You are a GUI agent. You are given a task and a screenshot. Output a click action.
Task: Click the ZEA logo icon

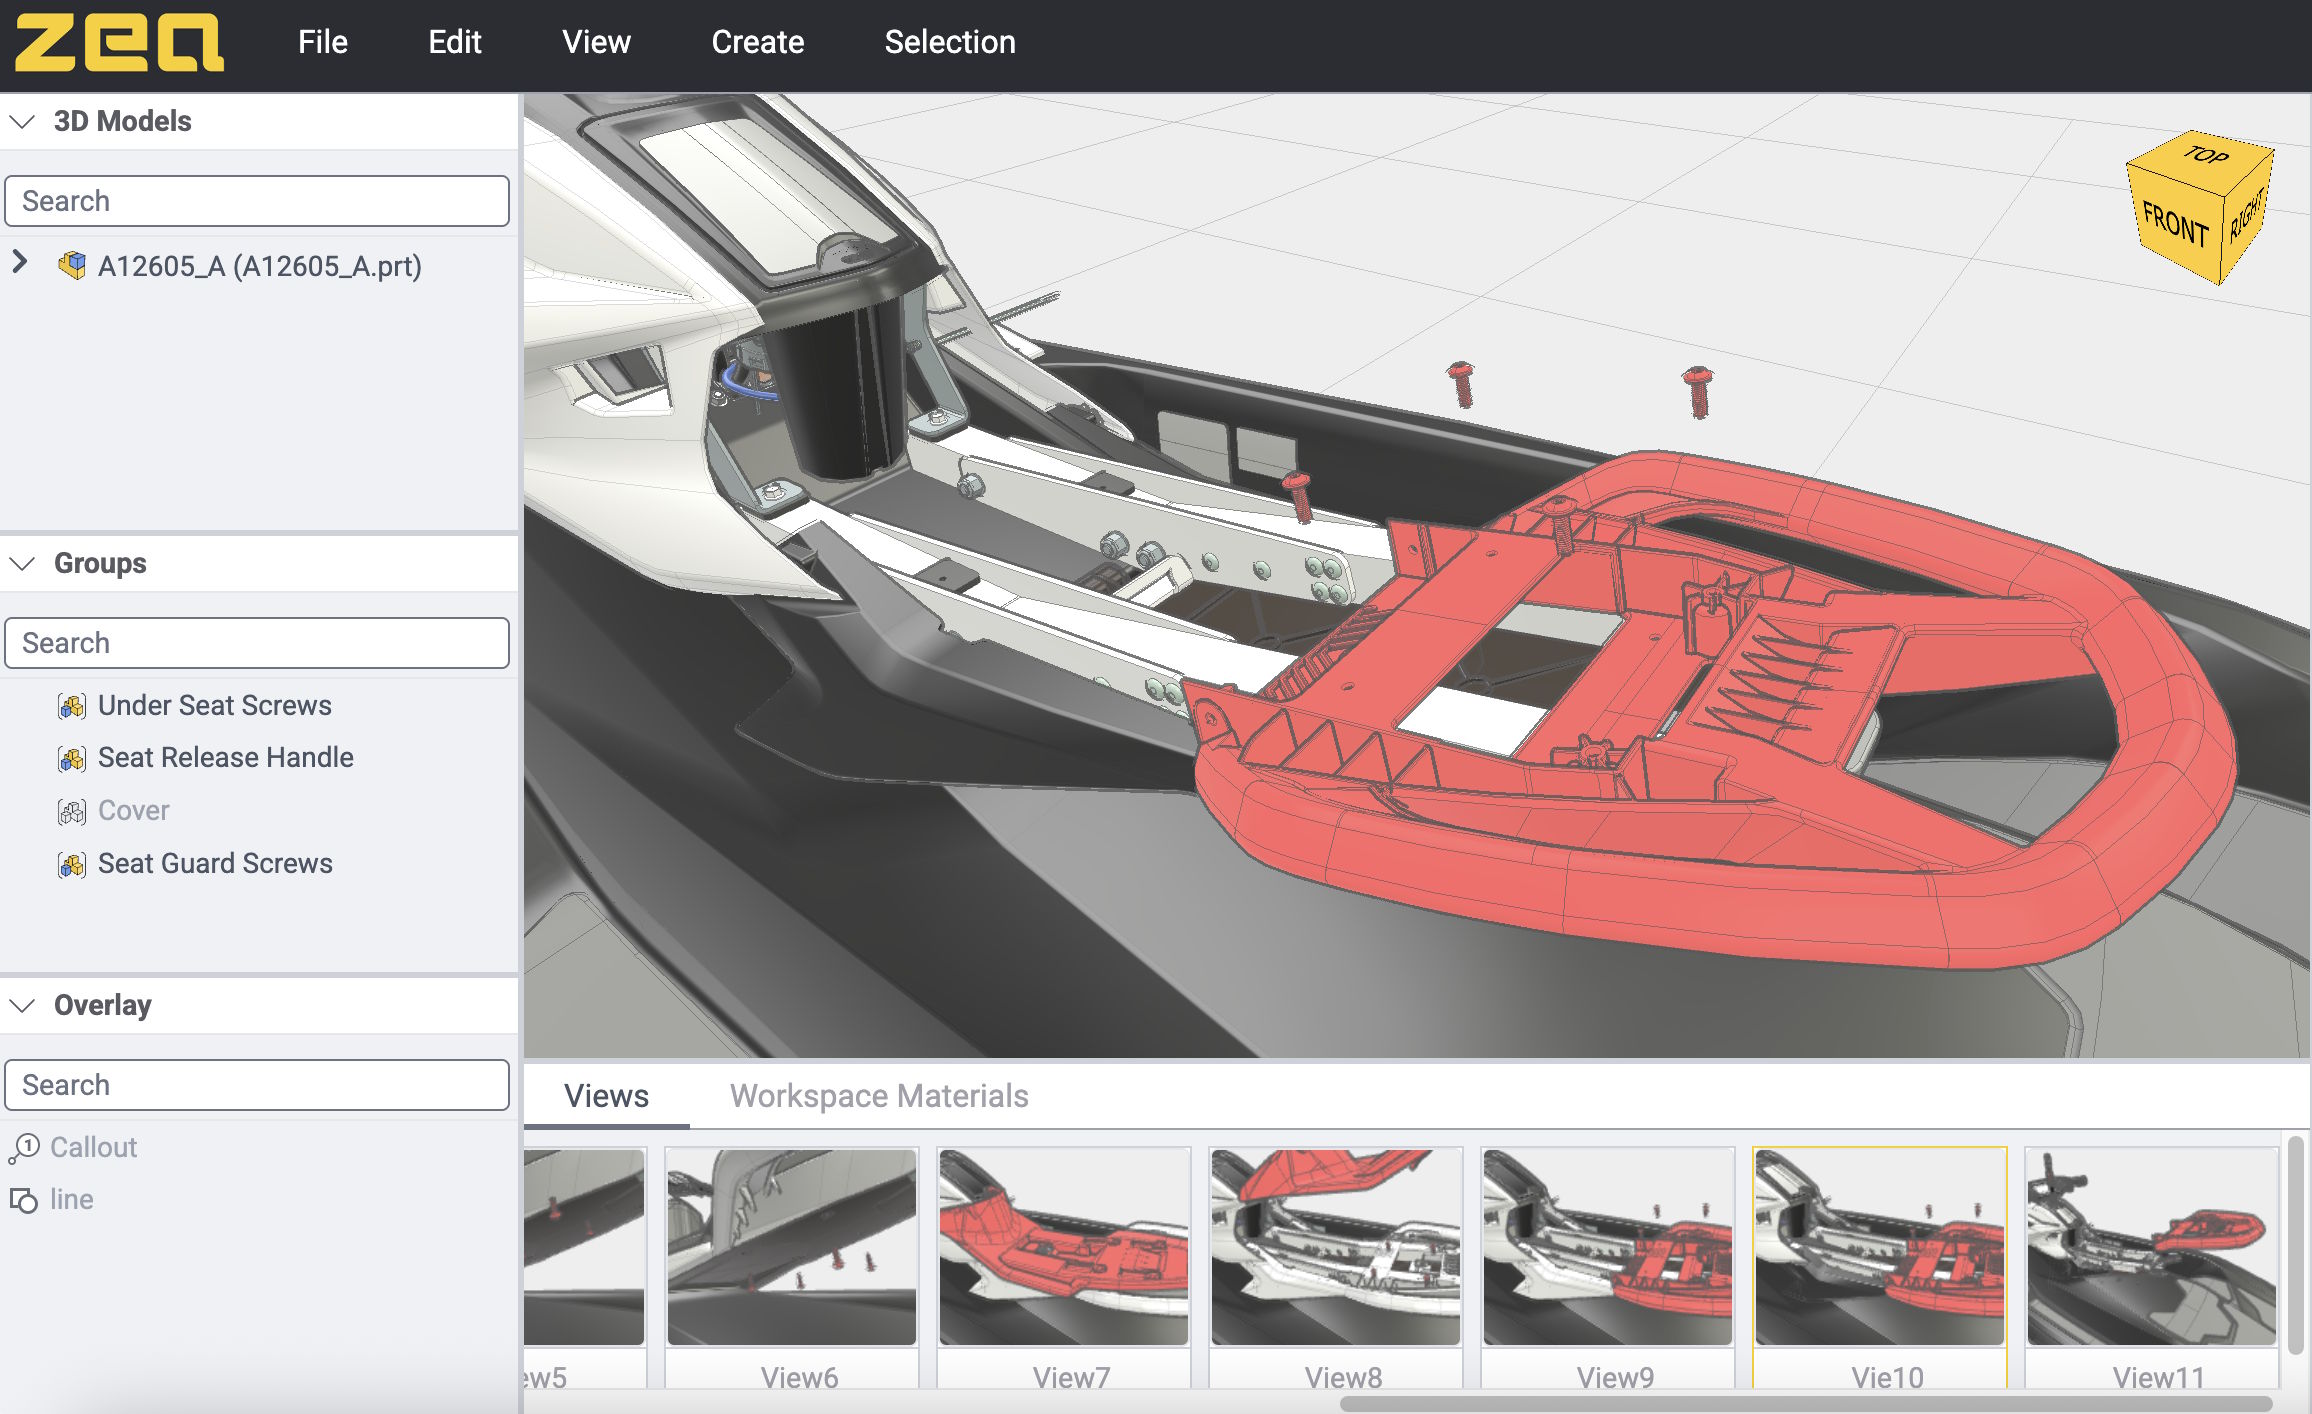(x=119, y=42)
